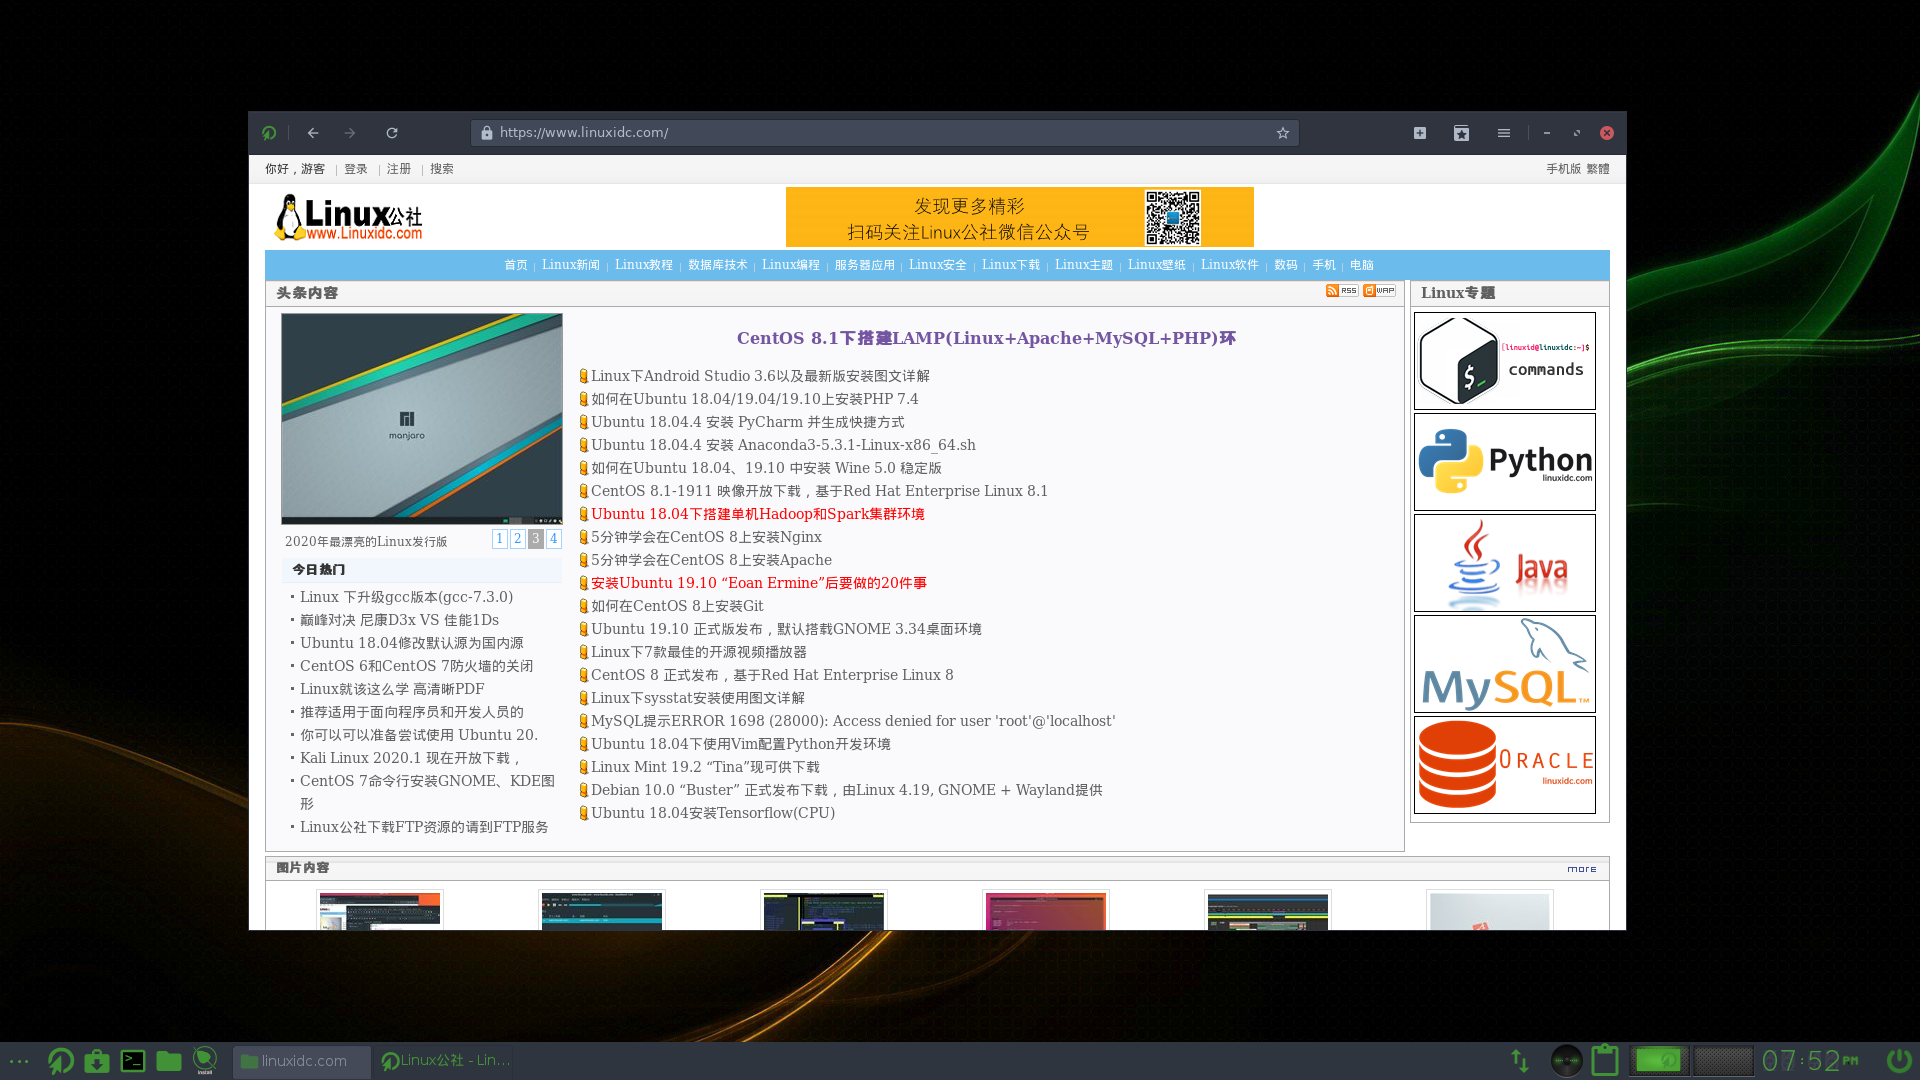
Task: Click the padlock icon in address bar
Action: coord(487,133)
